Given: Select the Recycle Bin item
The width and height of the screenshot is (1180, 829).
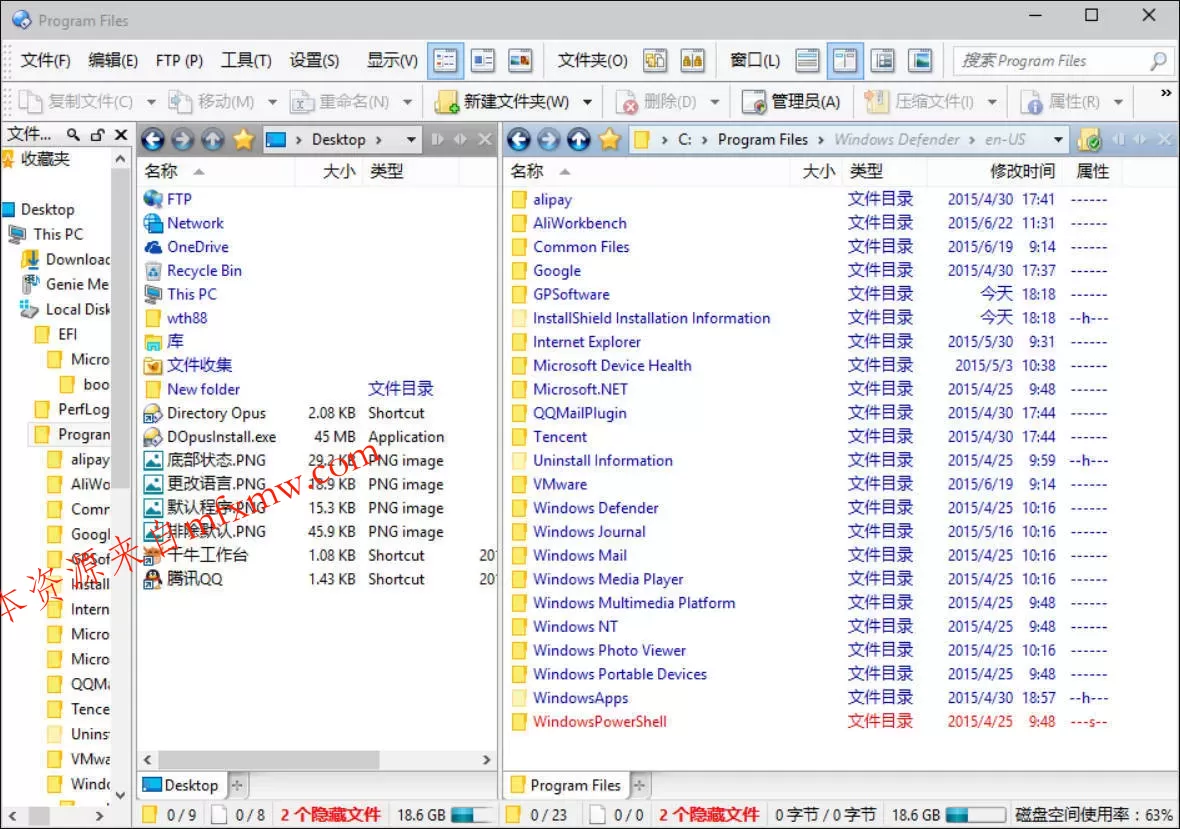Looking at the screenshot, I should point(204,271).
